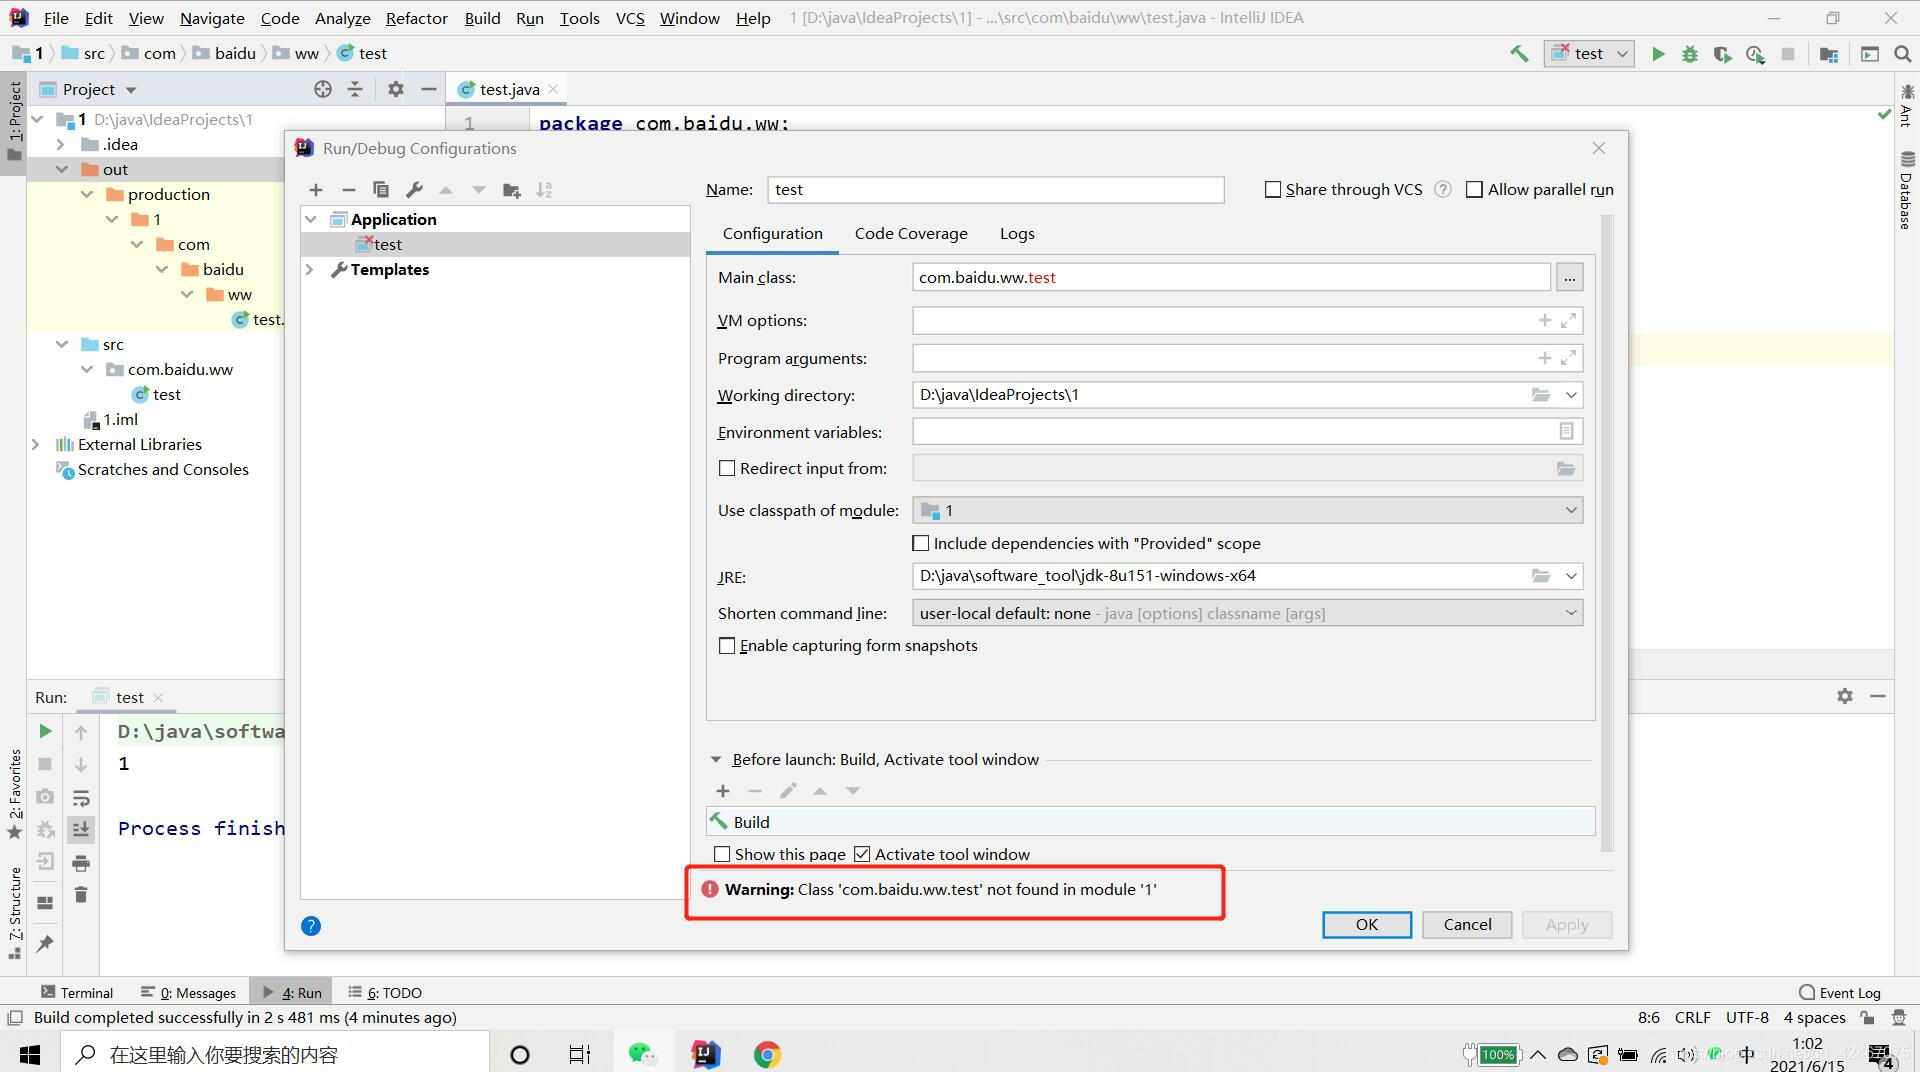Open Project panel settings gear
1920x1072 pixels.
point(396,89)
